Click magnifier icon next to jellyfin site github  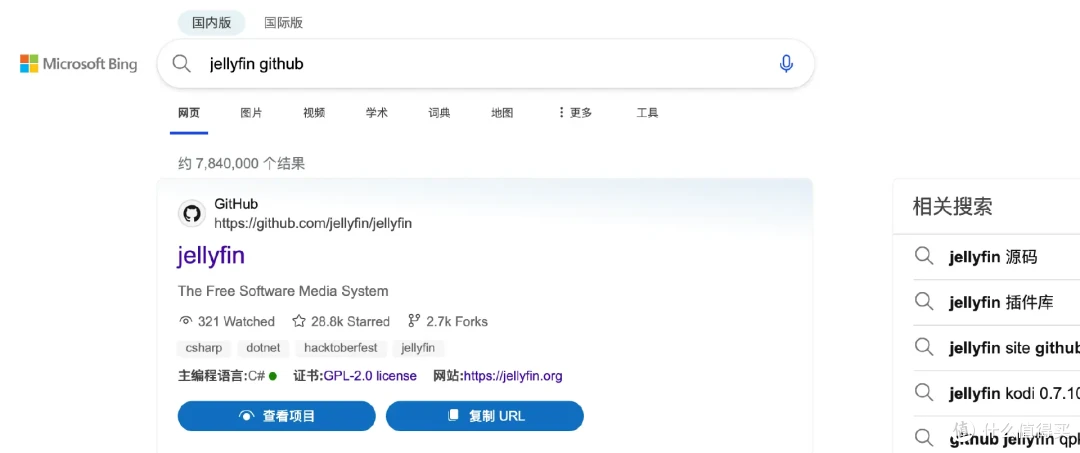click(924, 347)
